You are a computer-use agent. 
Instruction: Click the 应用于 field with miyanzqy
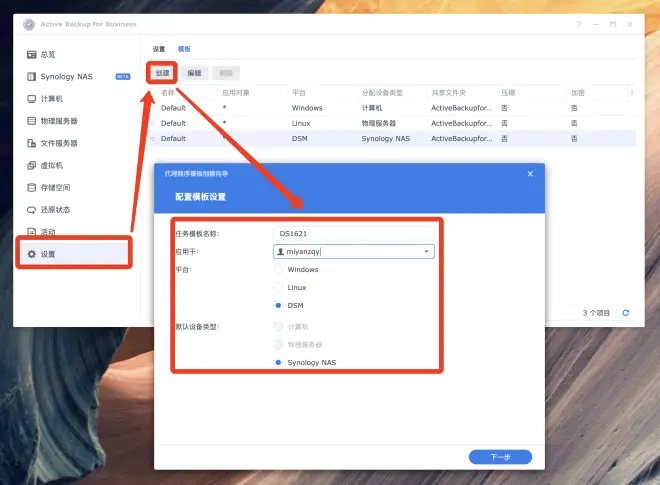pyautogui.click(x=354, y=251)
